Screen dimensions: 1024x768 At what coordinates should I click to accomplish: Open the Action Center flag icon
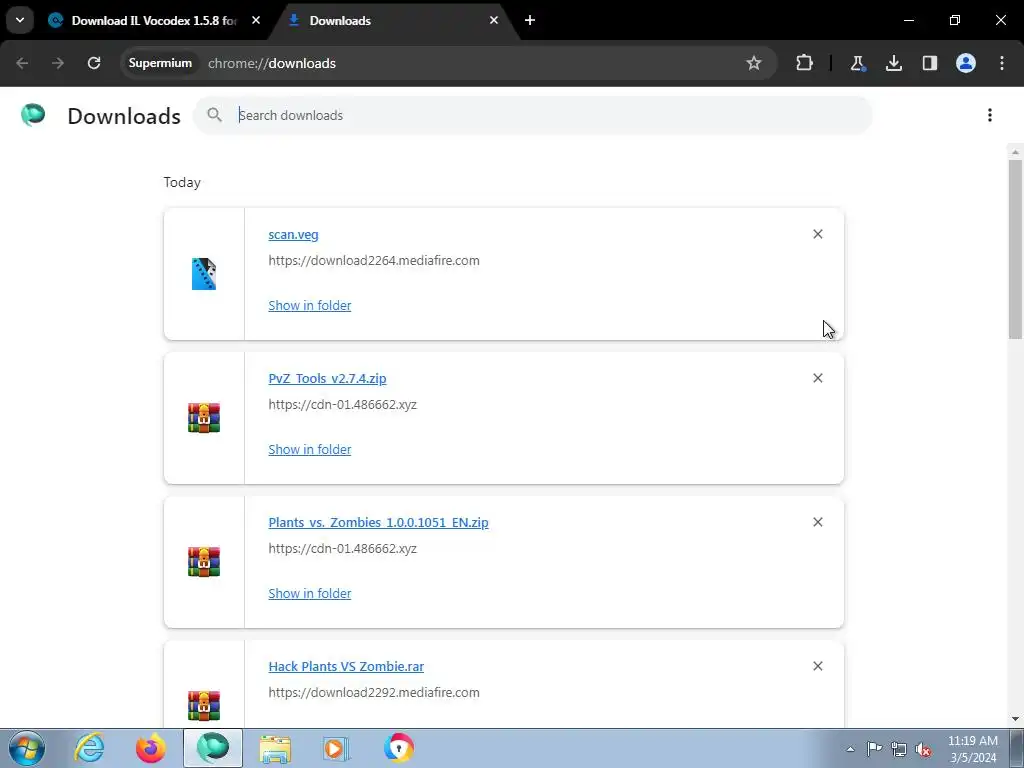pyautogui.click(x=874, y=749)
